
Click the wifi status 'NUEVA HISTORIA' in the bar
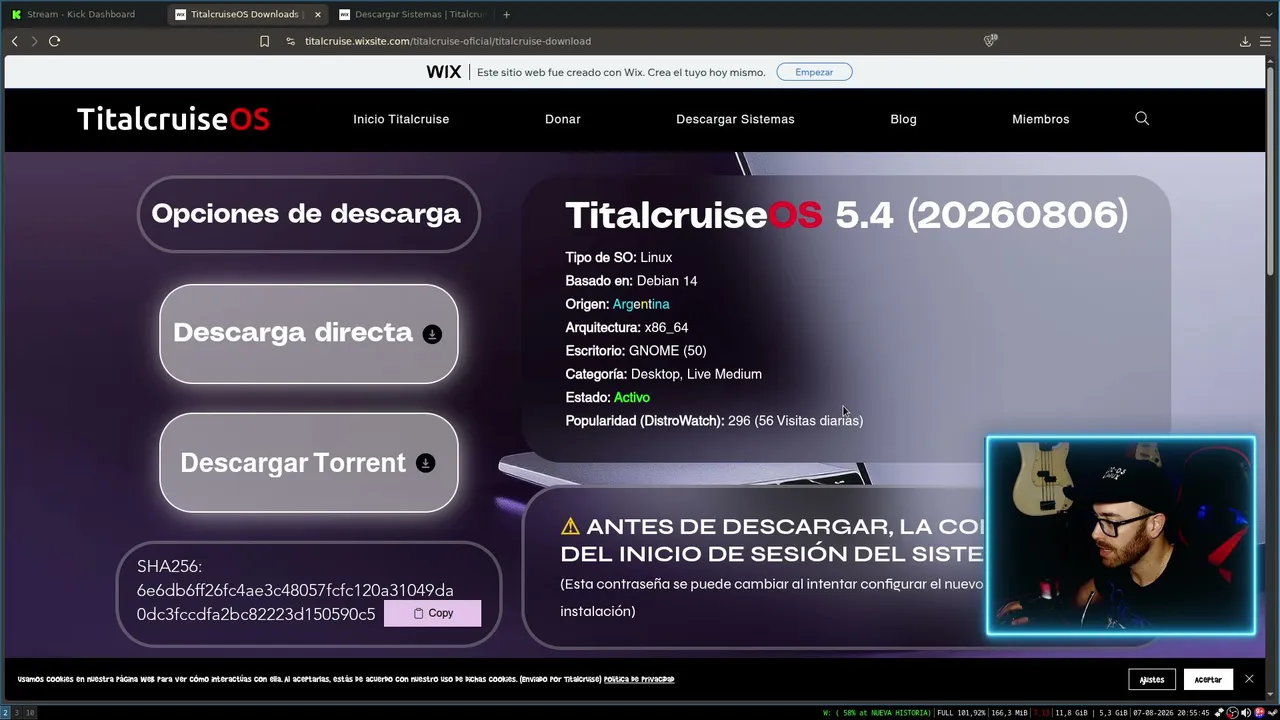(877, 713)
